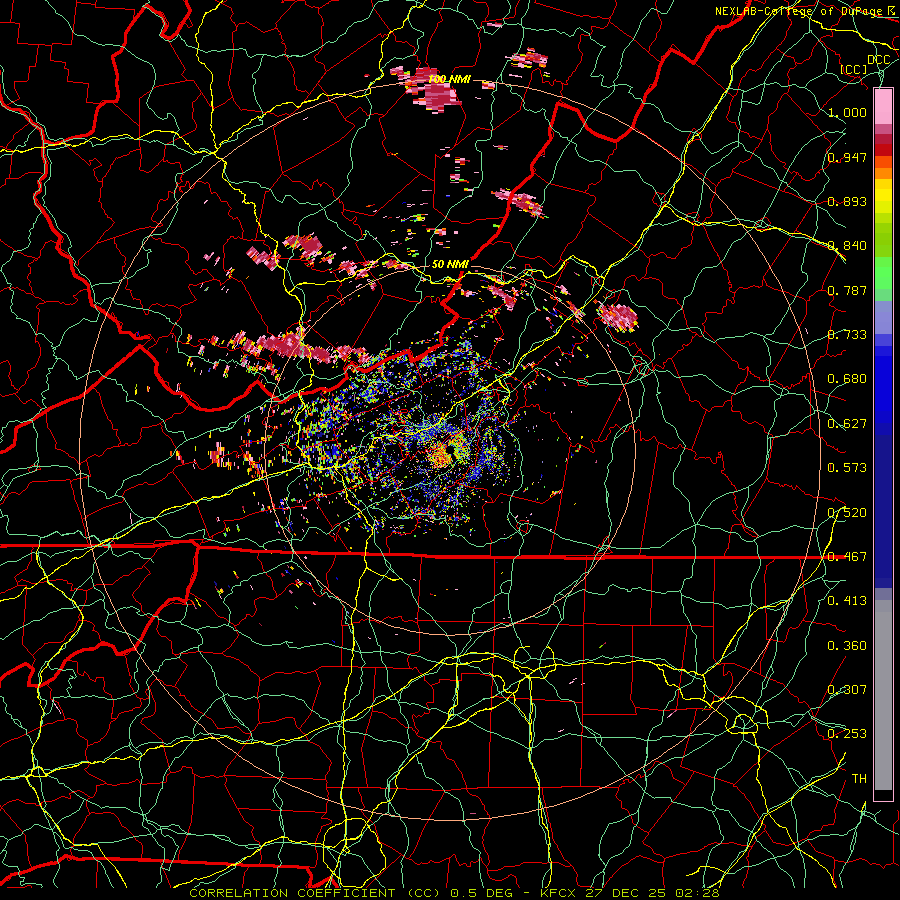The image size is (900, 900).
Task: Select the 0.947 legend value
Action: point(847,157)
